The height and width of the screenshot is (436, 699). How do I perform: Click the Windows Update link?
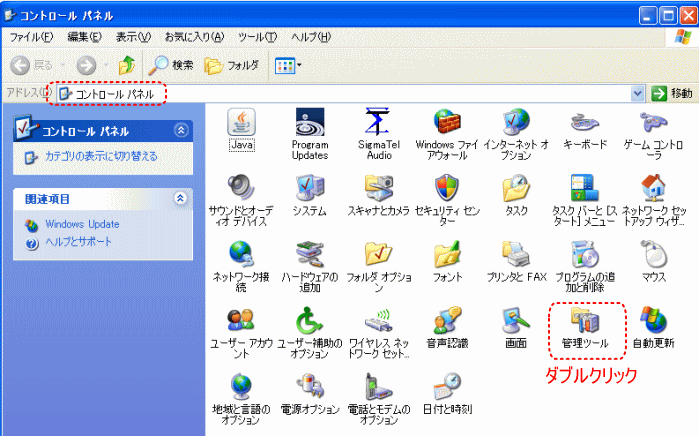tap(82, 224)
